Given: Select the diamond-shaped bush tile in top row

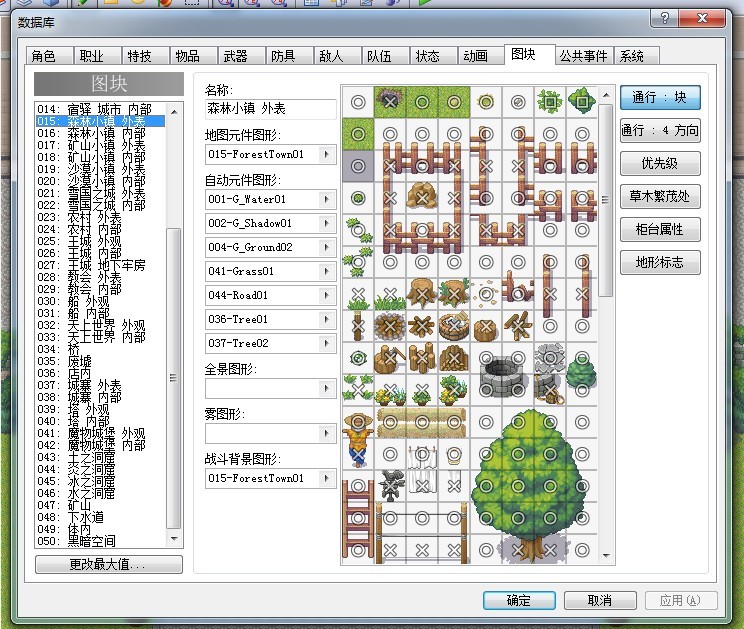Looking at the screenshot, I should 582,102.
